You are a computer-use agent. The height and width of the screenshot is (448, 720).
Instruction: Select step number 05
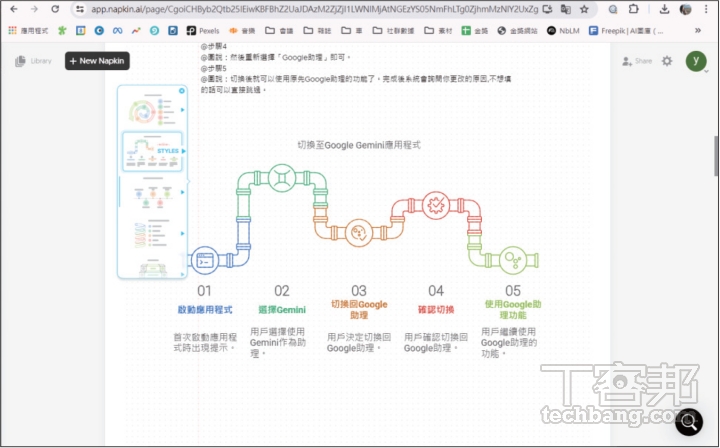513,291
